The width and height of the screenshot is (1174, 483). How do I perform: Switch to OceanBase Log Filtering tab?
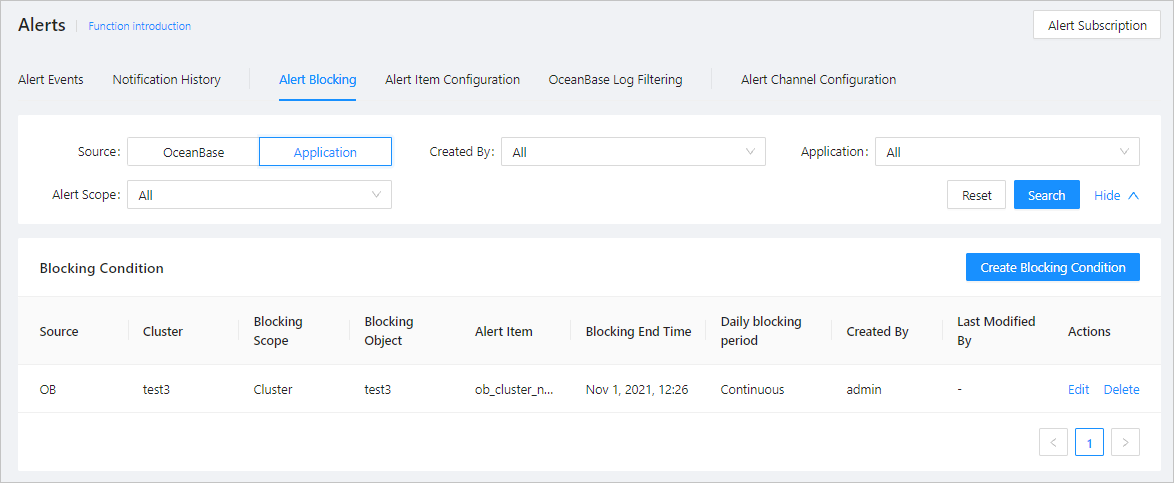pos(615,80)
